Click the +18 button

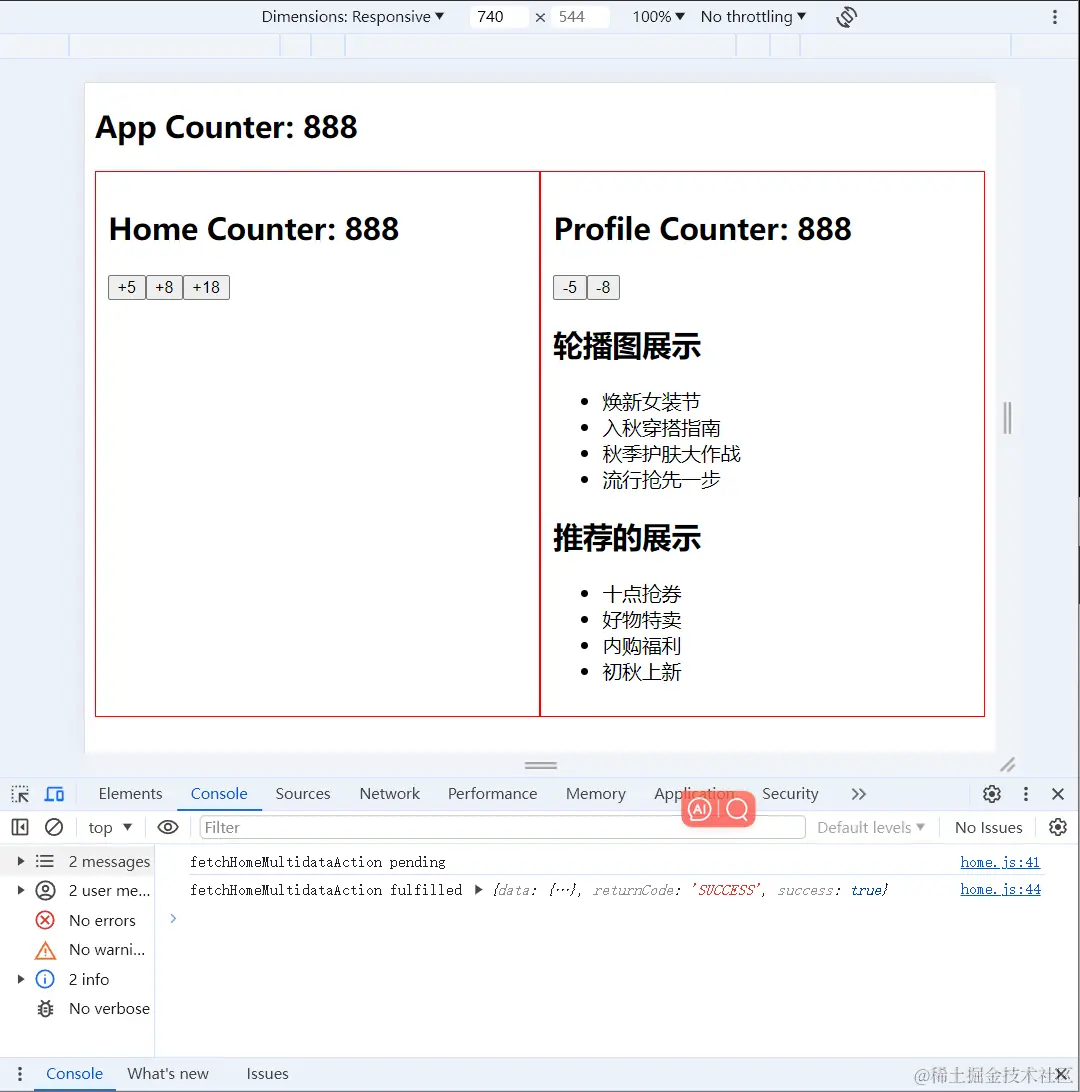click(206, 288)
